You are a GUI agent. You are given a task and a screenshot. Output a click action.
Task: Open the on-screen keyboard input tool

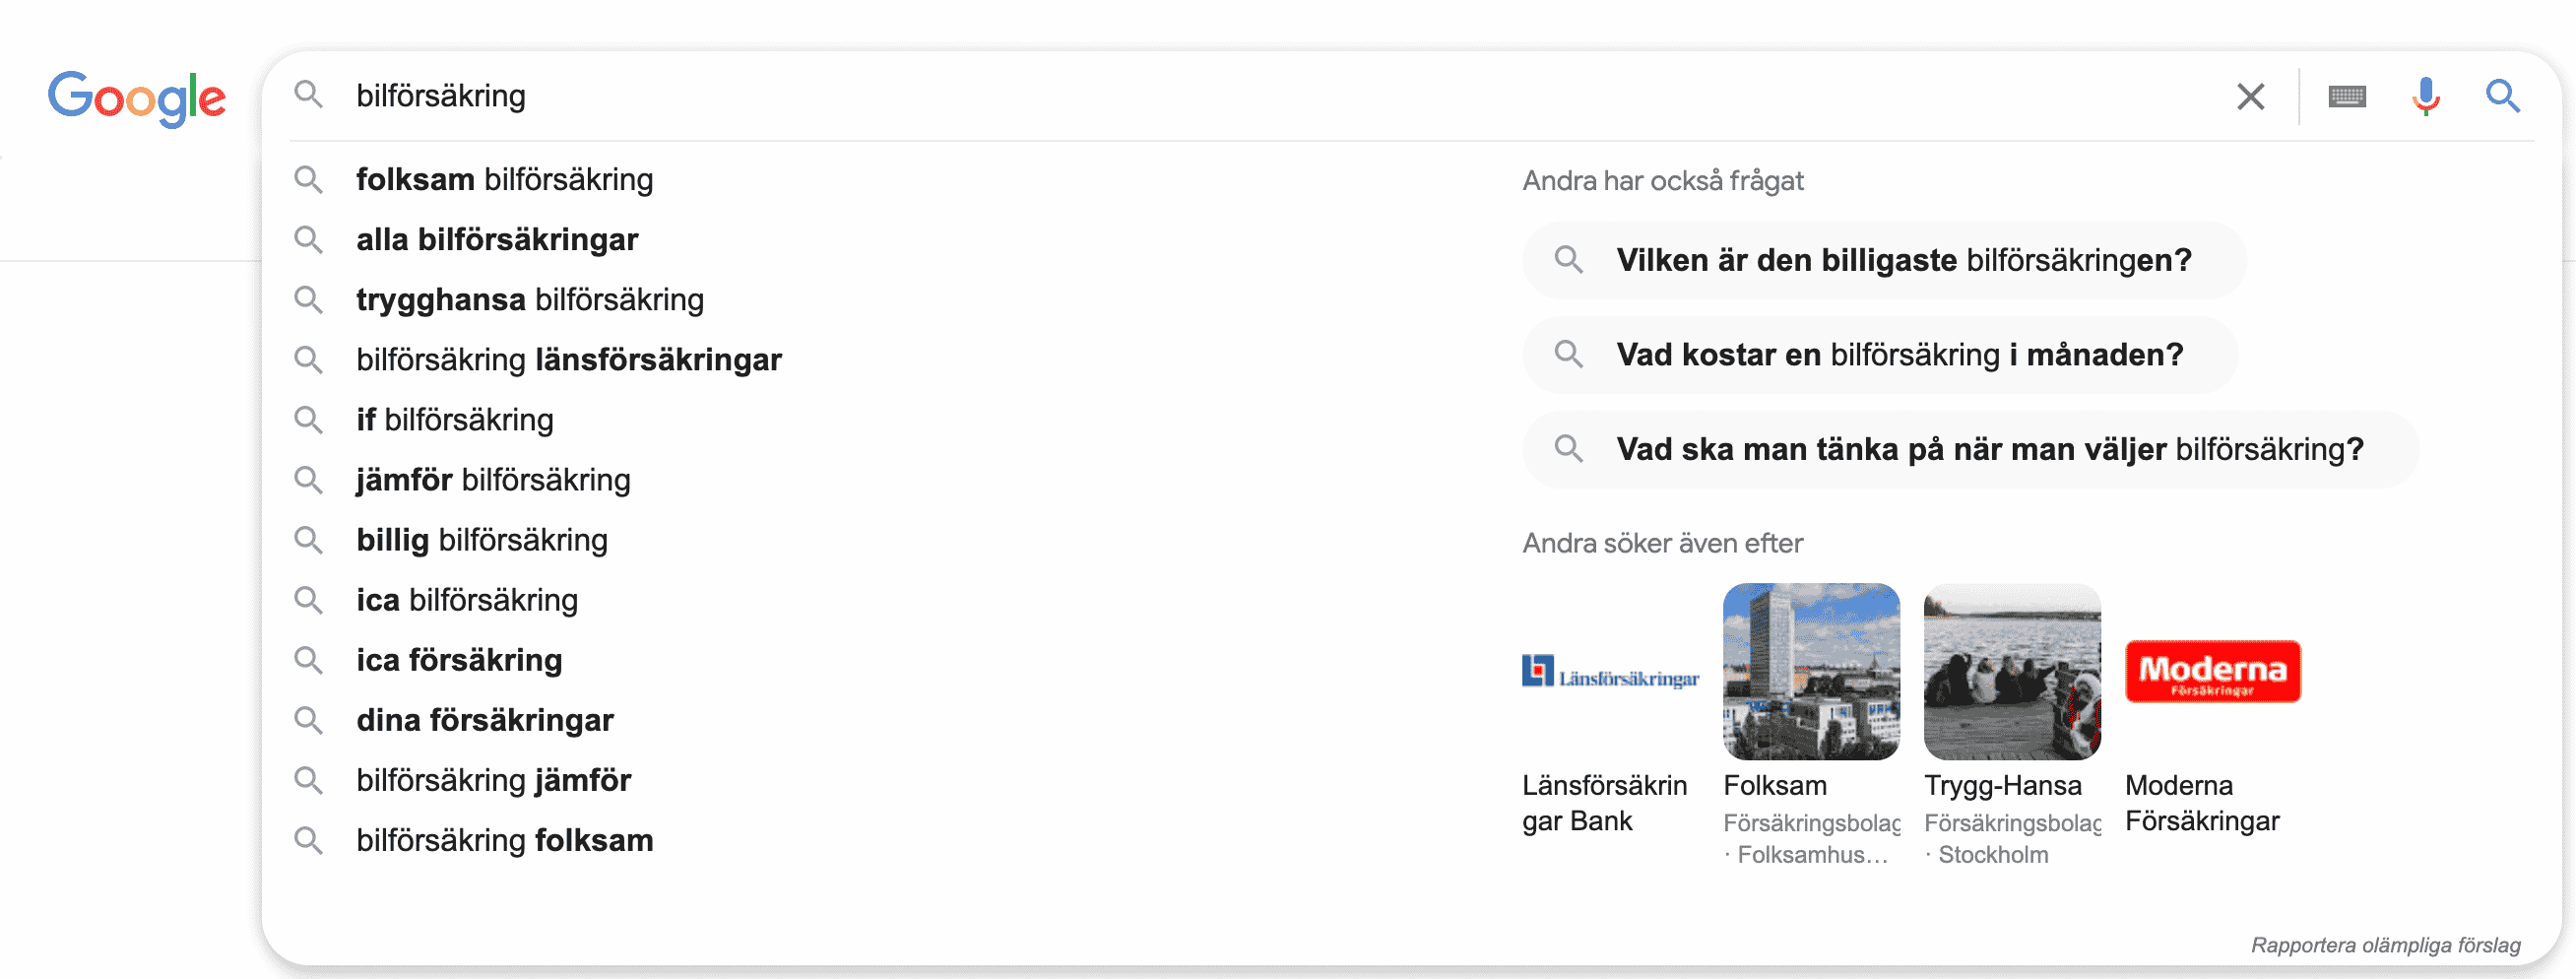[x=2346, y=97]
